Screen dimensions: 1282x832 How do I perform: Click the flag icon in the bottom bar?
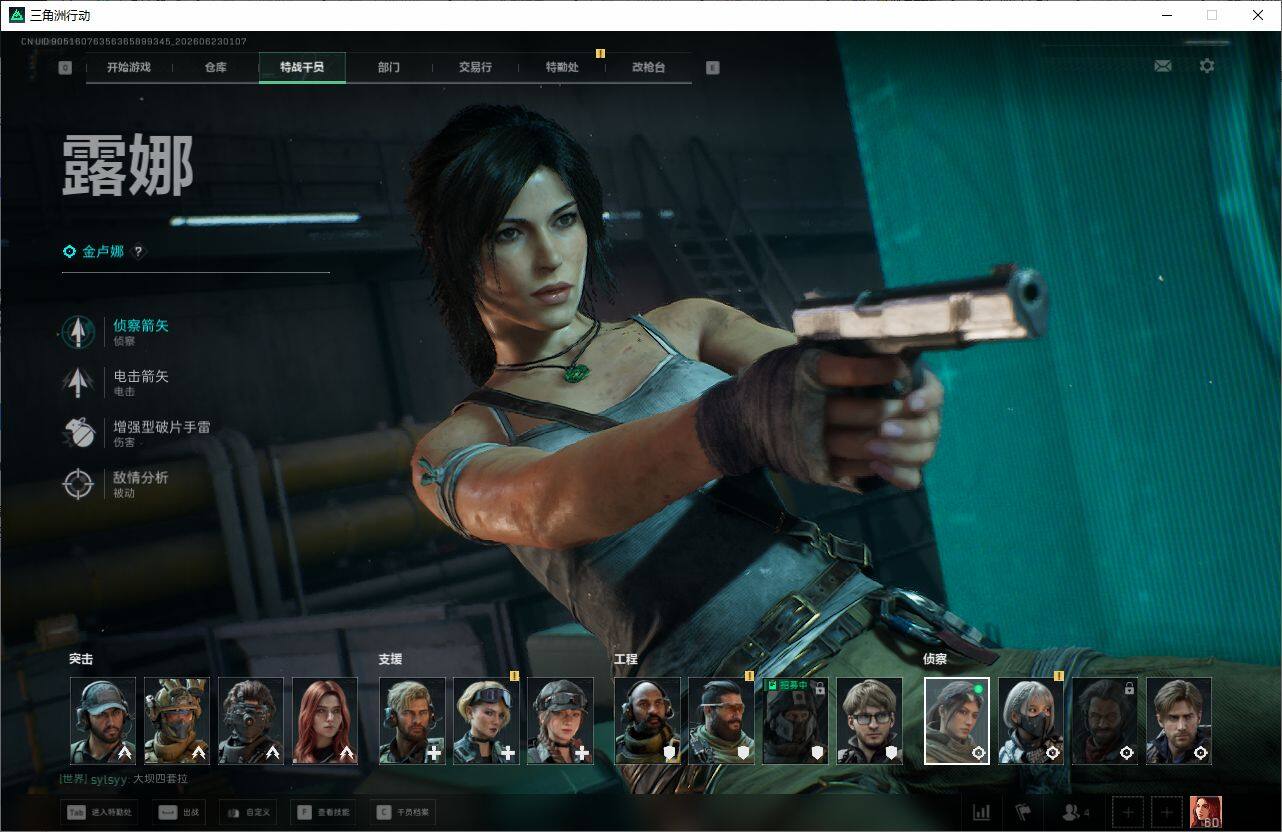coord(1023,812)
